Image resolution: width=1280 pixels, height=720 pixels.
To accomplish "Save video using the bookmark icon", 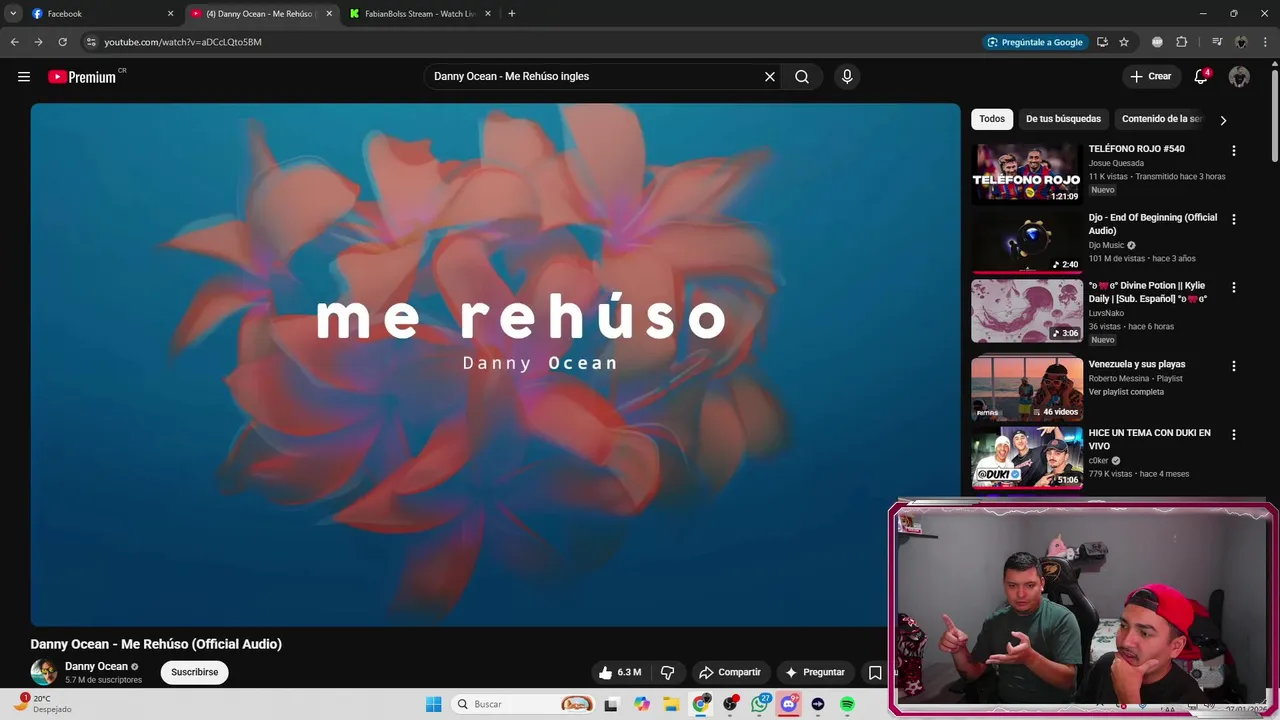I will 875,672.
